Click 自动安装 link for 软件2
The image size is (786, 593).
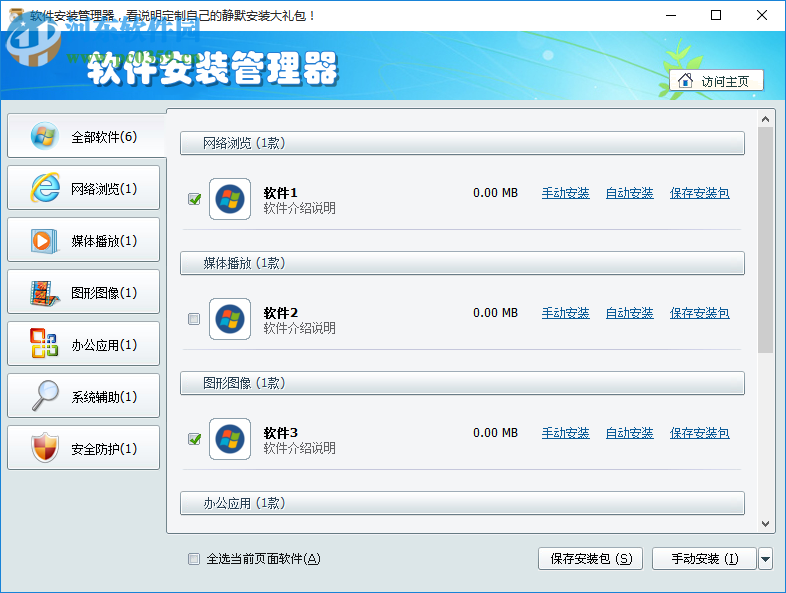point(630,313)
